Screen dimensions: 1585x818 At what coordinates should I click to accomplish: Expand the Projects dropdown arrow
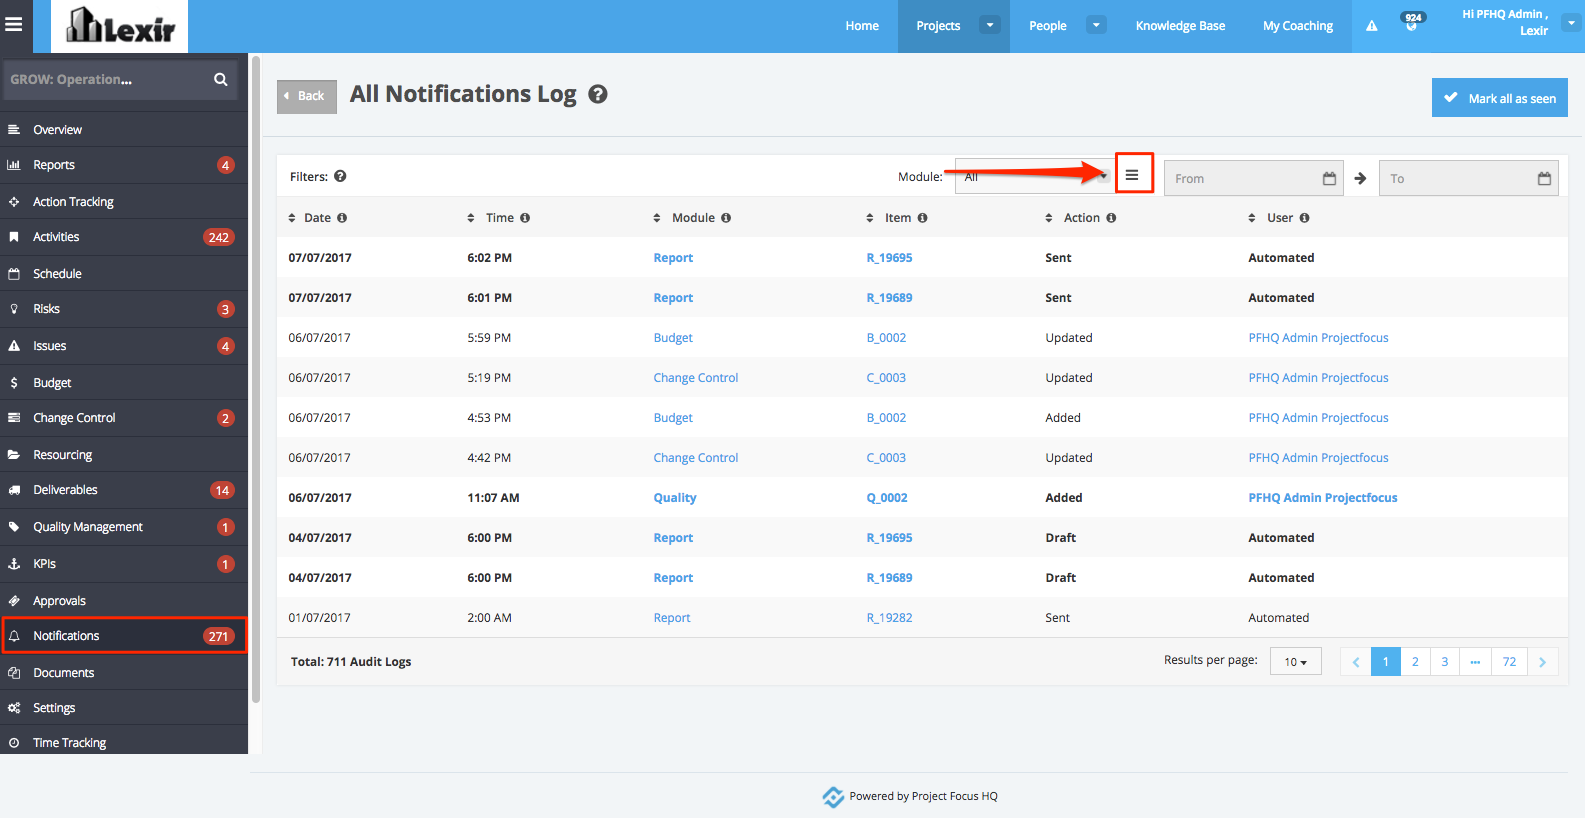click(990, 25)
